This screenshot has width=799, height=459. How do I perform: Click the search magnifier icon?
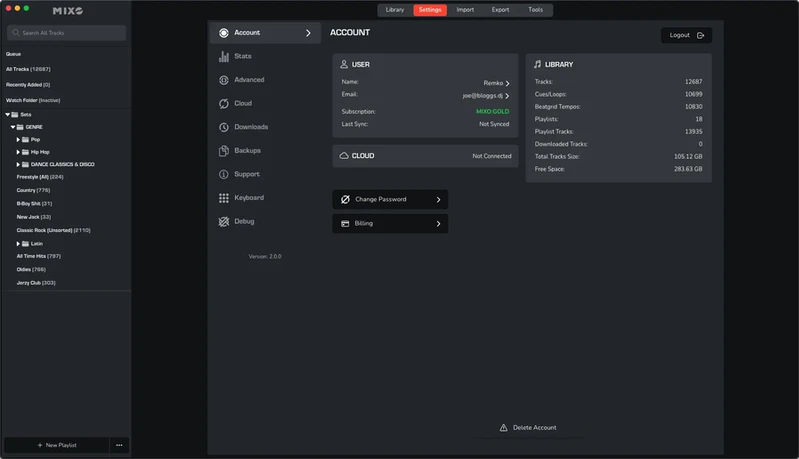pyautogui.click(x=16, y=33)
